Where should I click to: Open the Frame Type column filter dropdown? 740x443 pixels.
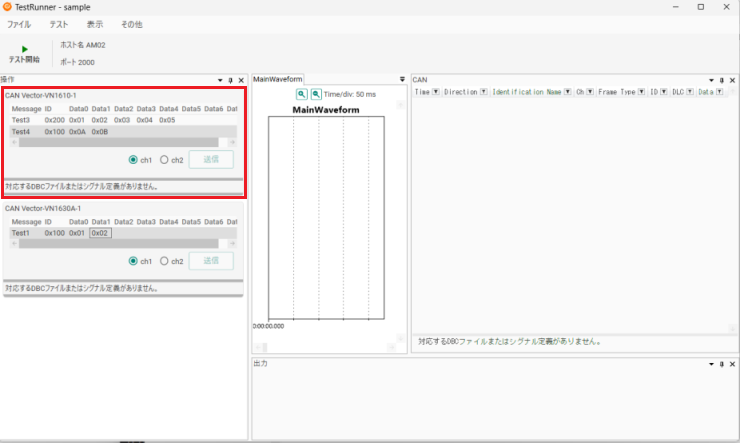click(x=641, y=91)
